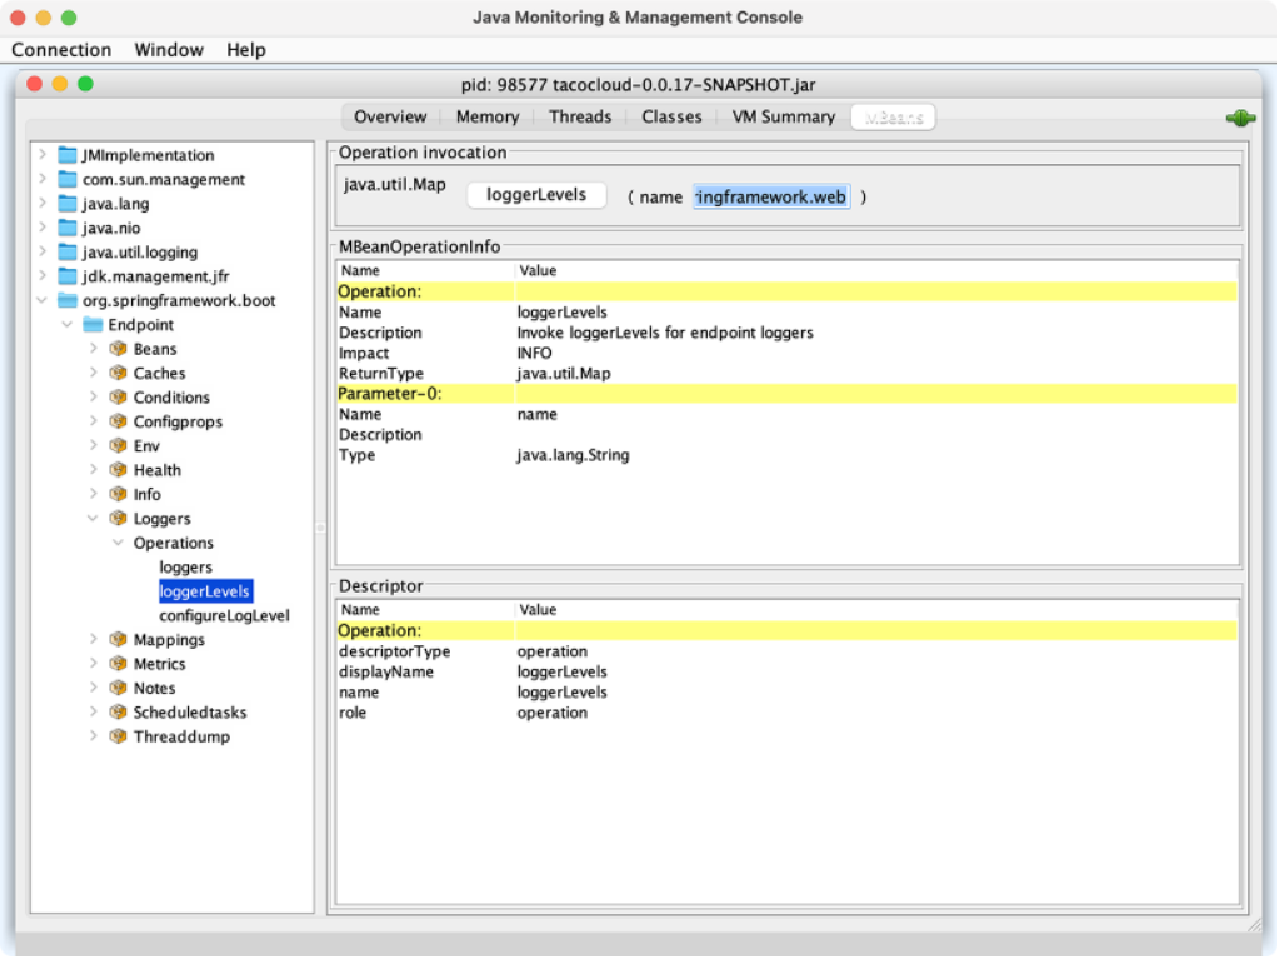Click the java.lang.String type value

pos(573,455)
